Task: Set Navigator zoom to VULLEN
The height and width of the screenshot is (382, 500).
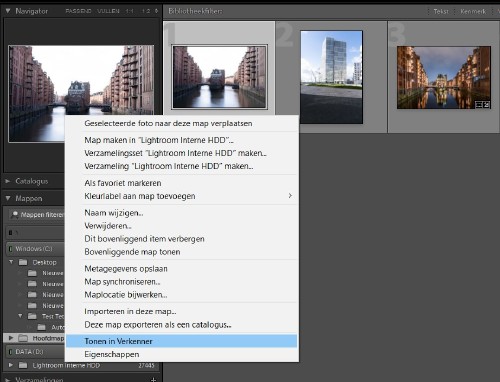Action: [x=108, y=11]
